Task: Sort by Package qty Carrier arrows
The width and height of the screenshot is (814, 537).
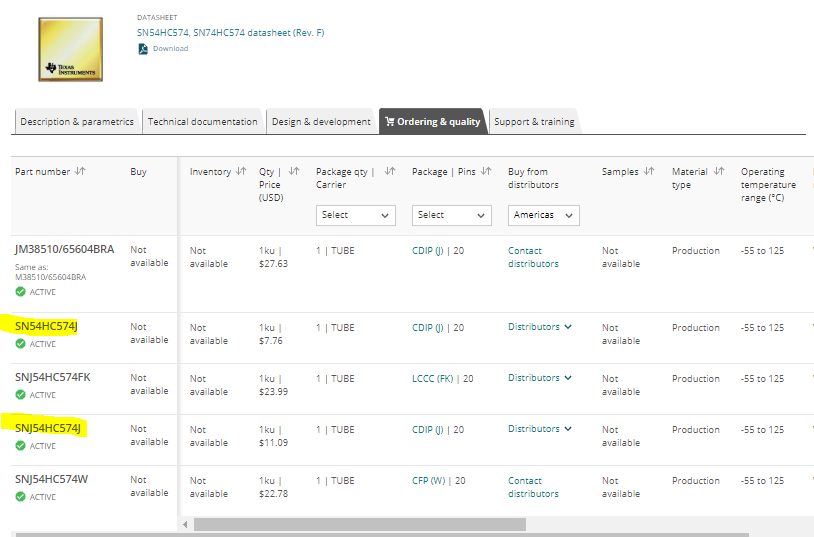Action: tap(390, 171)
